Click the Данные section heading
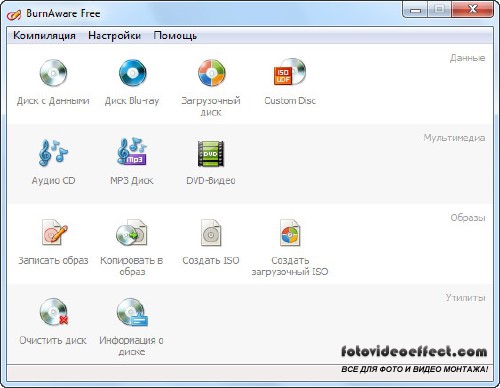Viewport: 500px width, 388px height. pos(467,58)
